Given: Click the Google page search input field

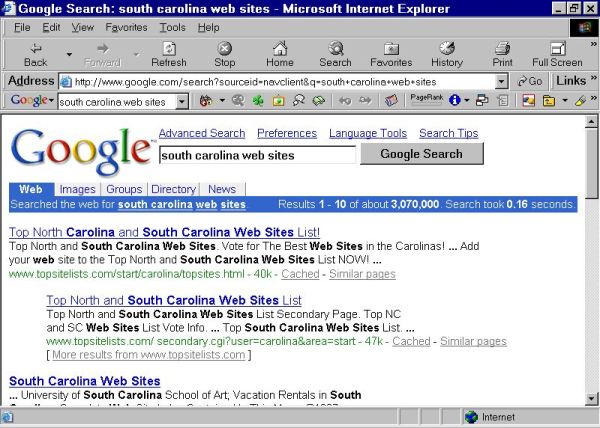Looking at the screenshot, I should [x=258, y=155].
